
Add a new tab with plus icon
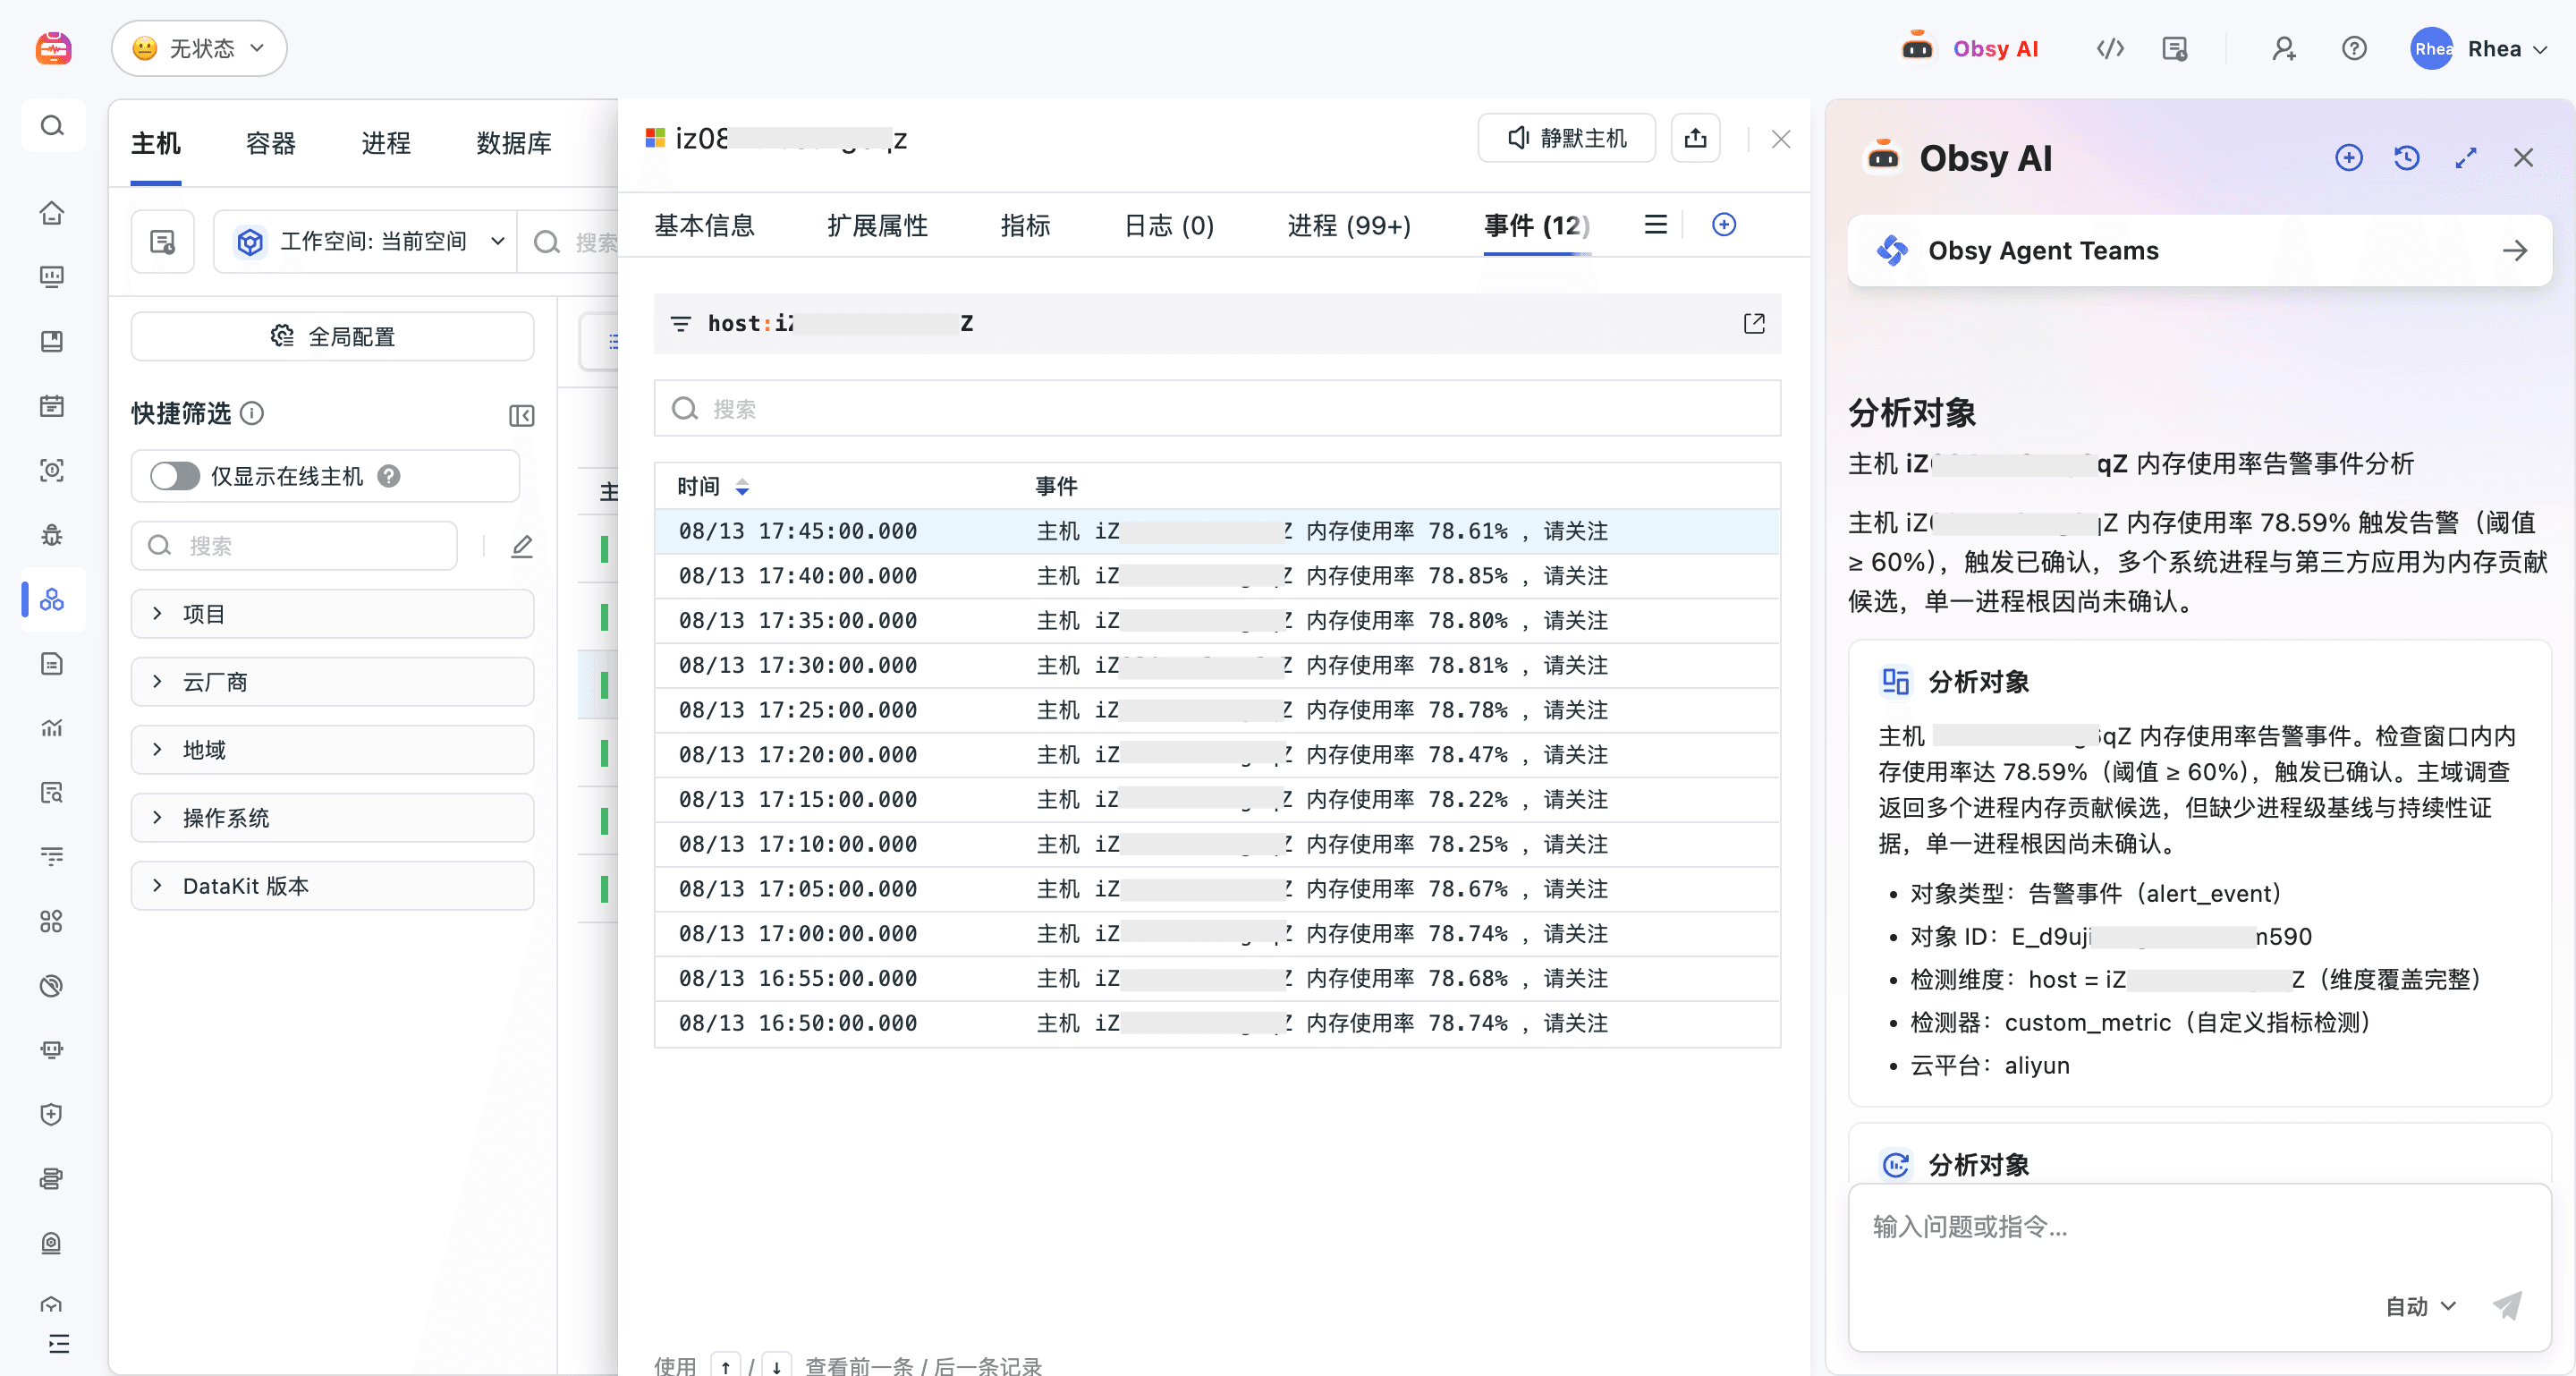pos(1724,225)
